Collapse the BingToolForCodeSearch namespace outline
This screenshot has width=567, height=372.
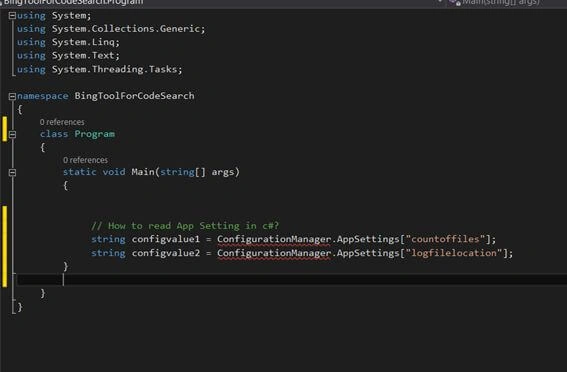tap(12, 96)
